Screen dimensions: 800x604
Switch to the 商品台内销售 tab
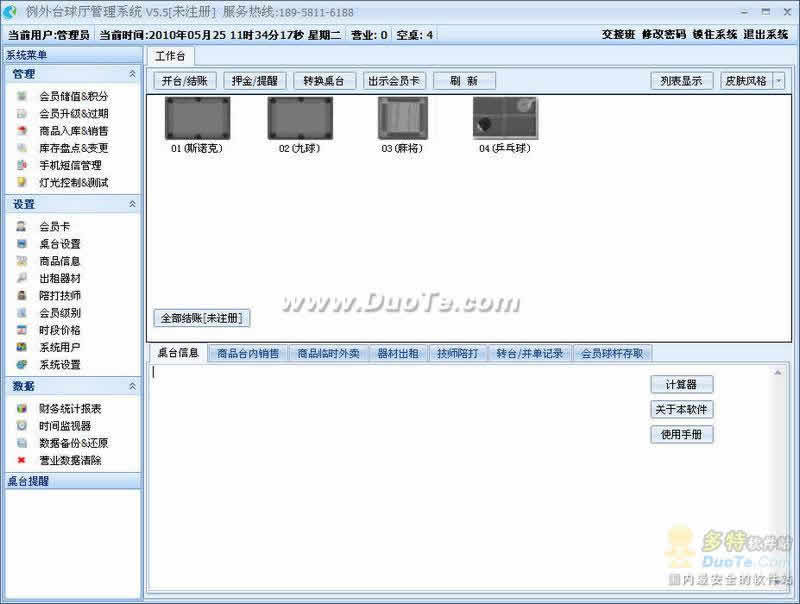(249, 353)
